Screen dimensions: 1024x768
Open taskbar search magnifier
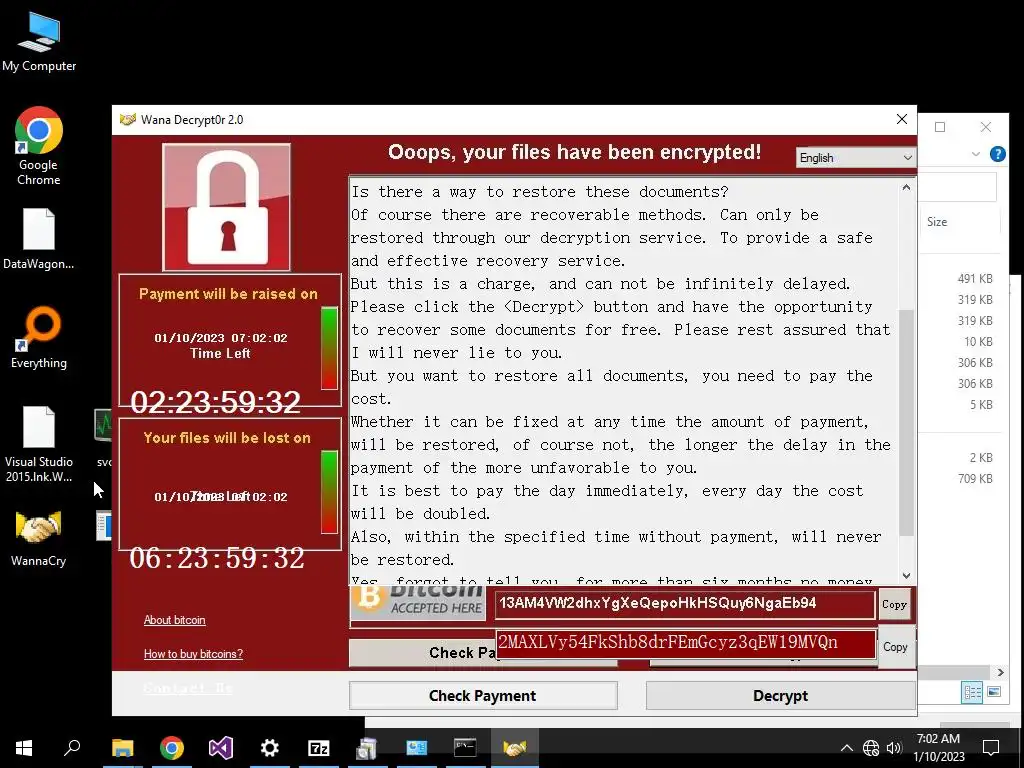click(72, 748)
